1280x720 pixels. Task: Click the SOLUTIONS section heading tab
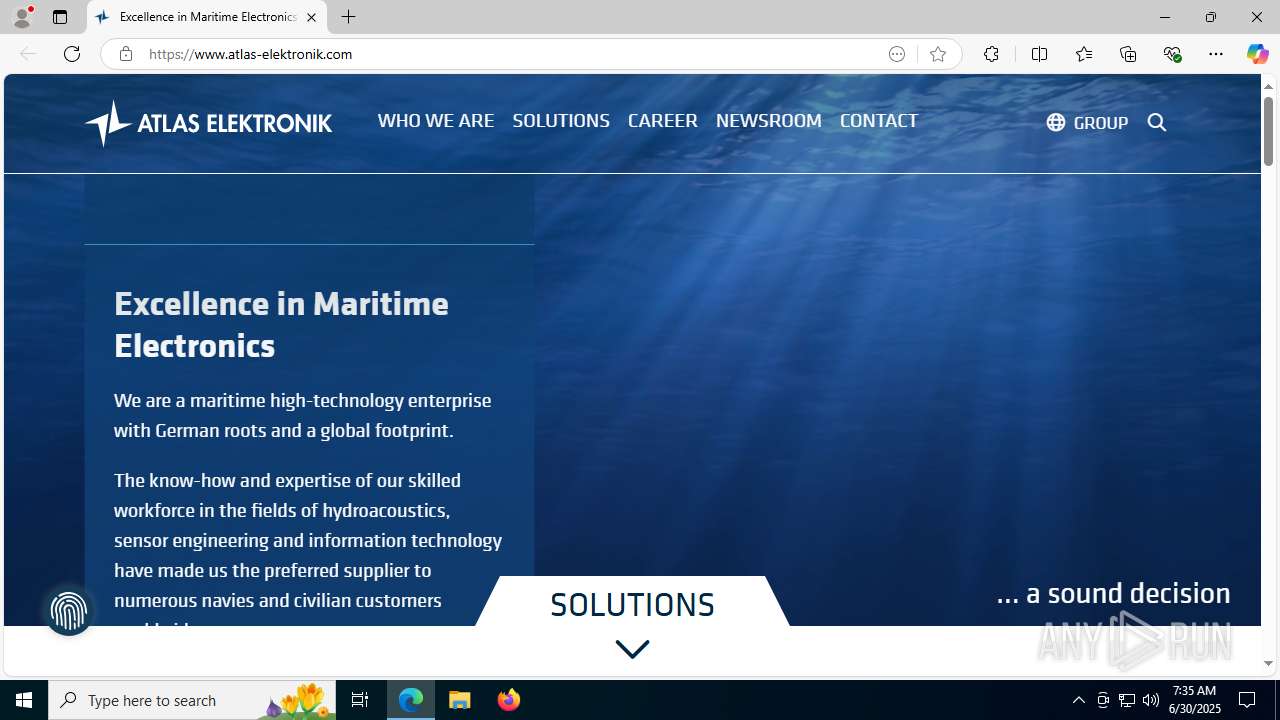pos(632,604)
